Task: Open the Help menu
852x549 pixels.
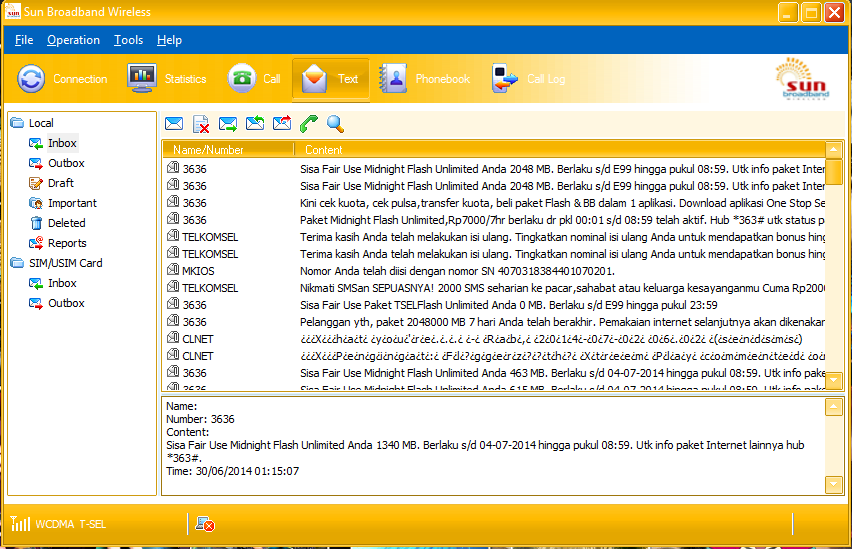Action: click(x=169, y=40)
